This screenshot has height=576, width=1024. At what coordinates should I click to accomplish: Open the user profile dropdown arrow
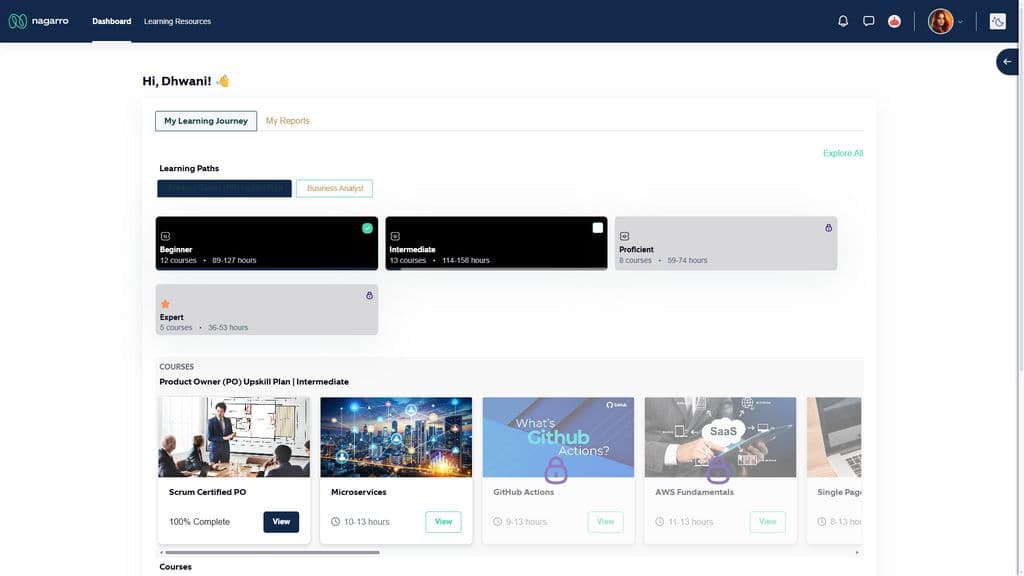(960, 22)
